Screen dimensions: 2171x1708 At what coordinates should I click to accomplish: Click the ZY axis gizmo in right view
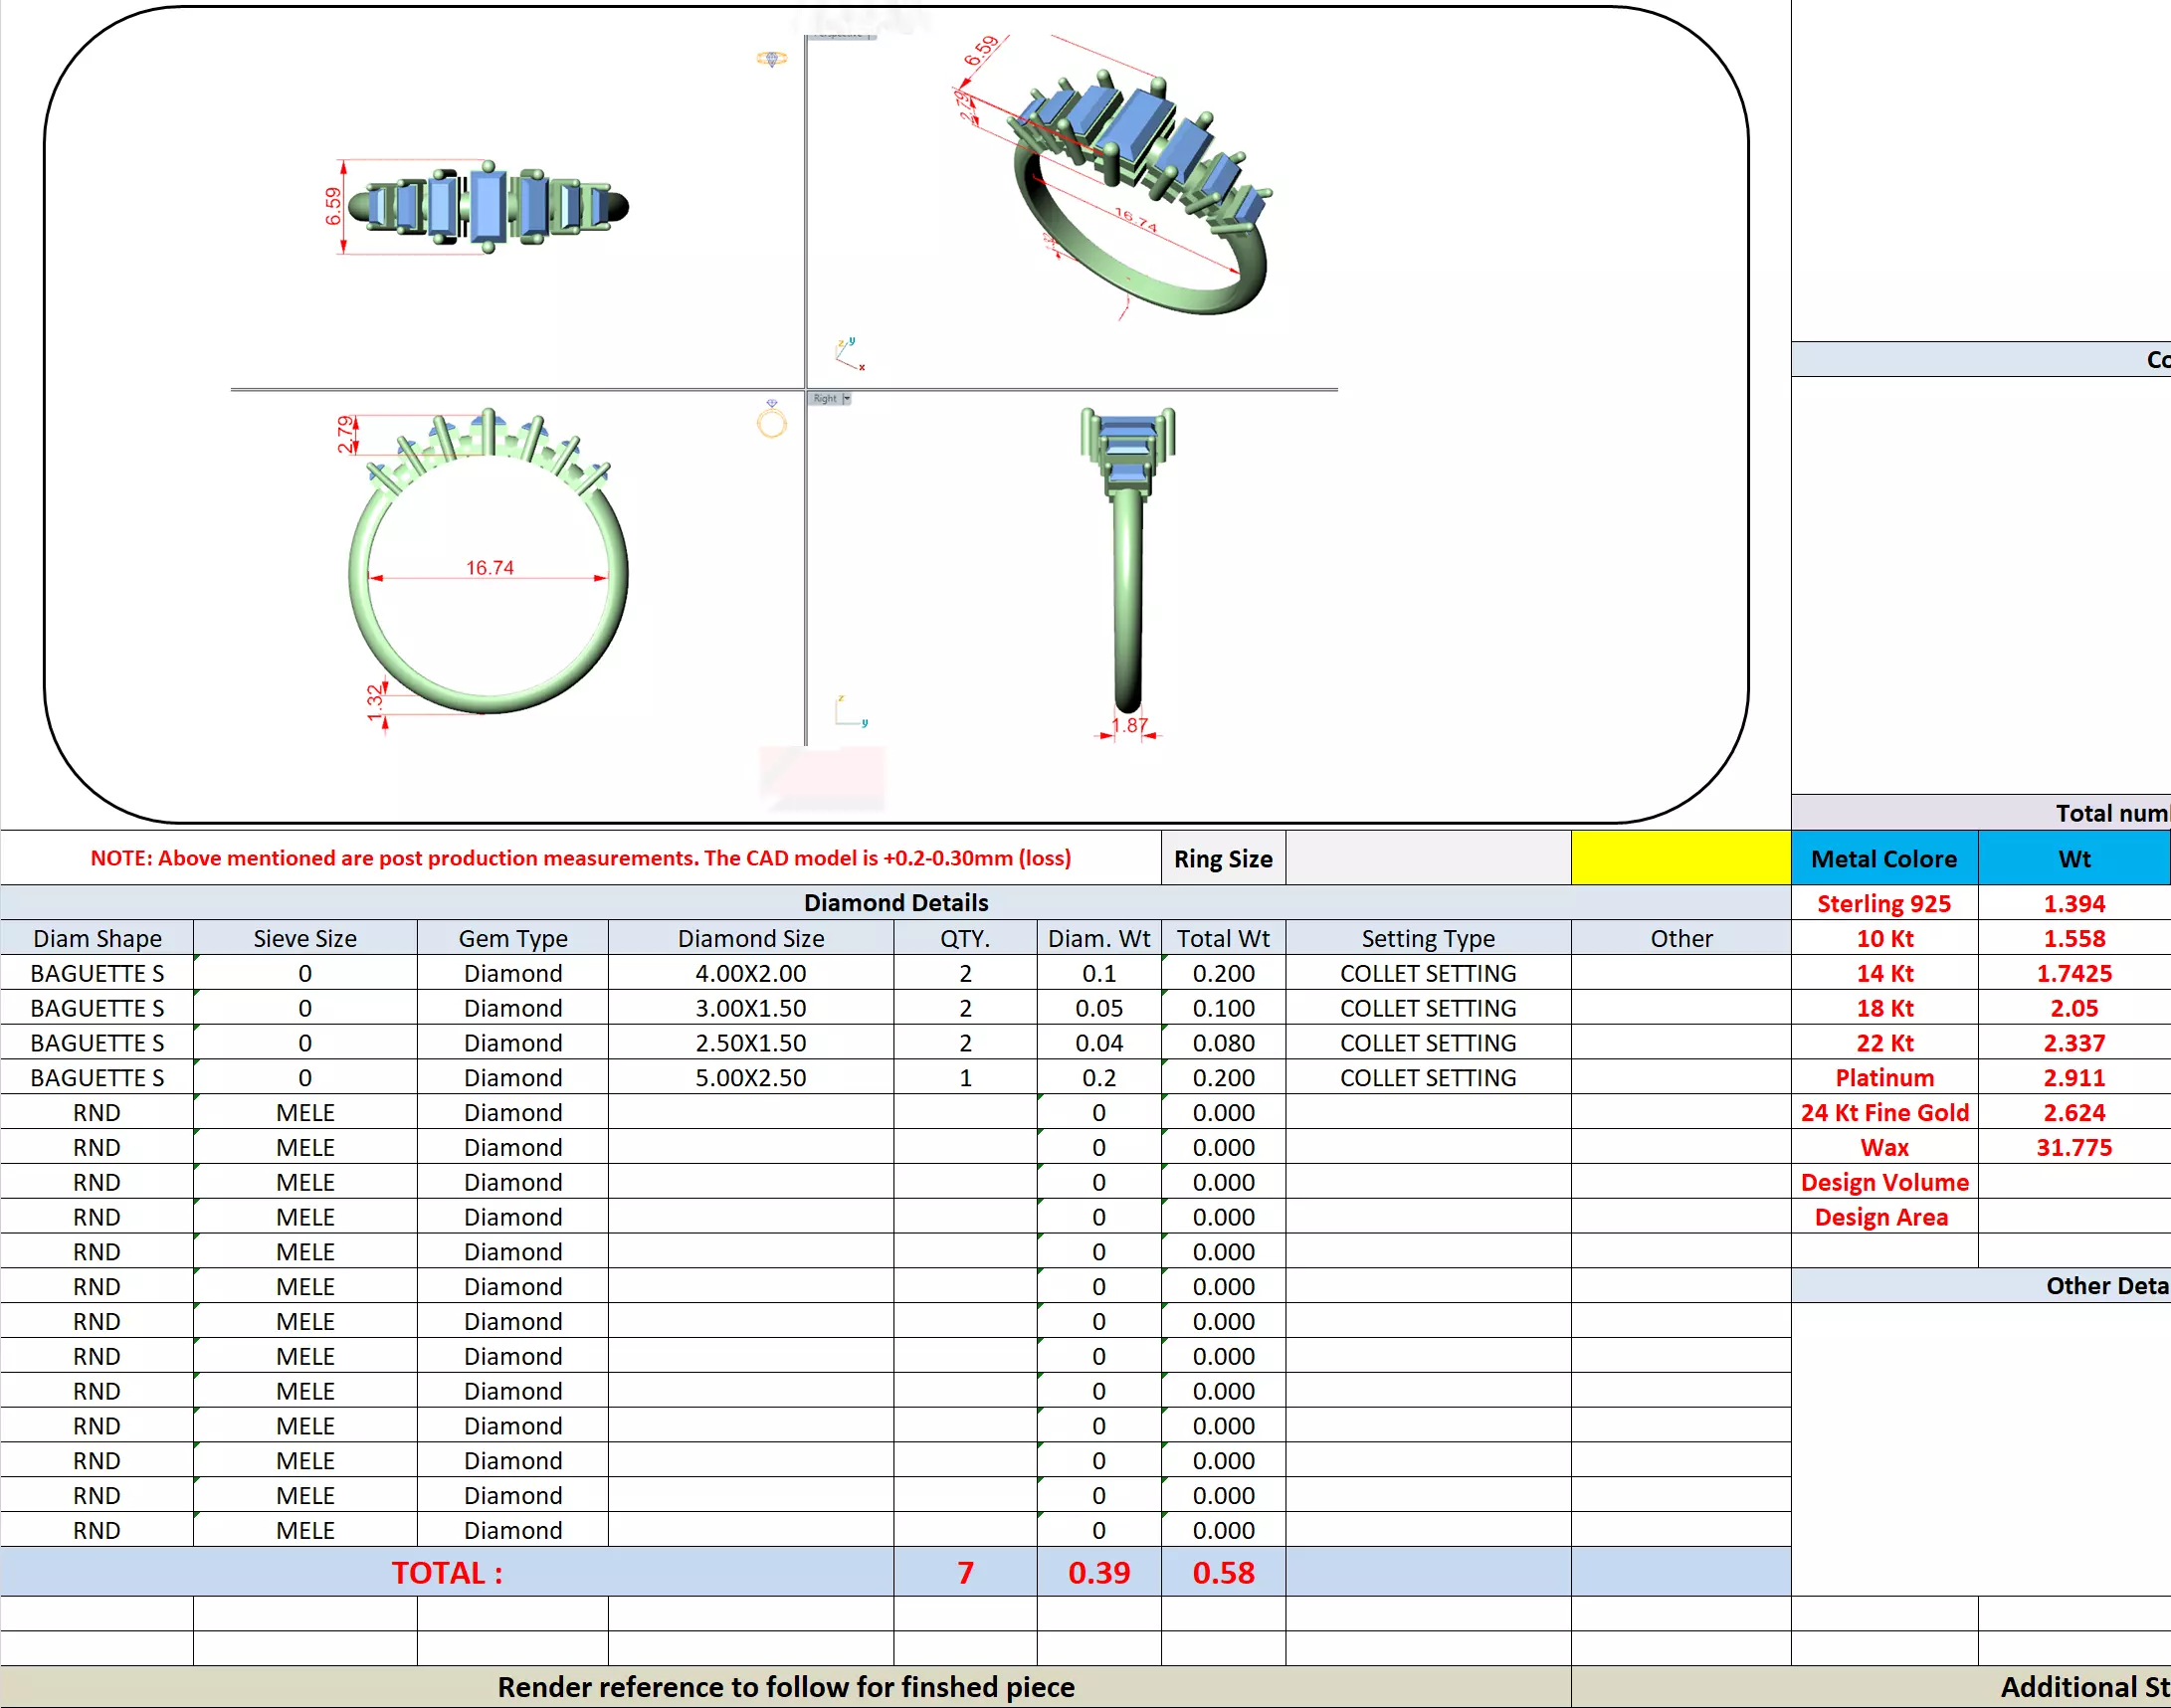(x=850, y=711)
